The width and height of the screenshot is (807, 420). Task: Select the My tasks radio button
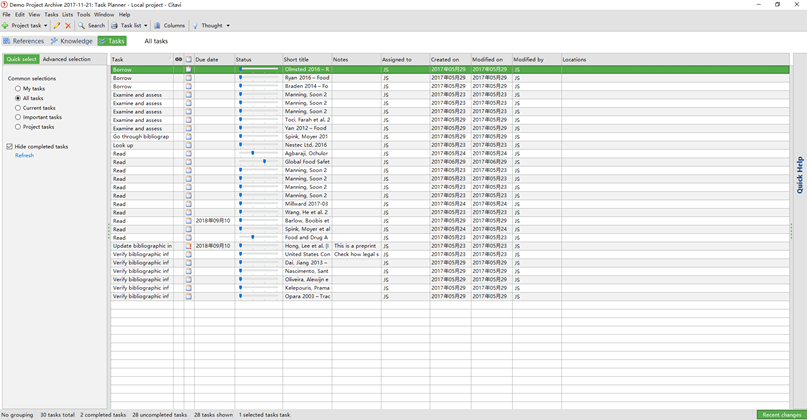[18, 89]
